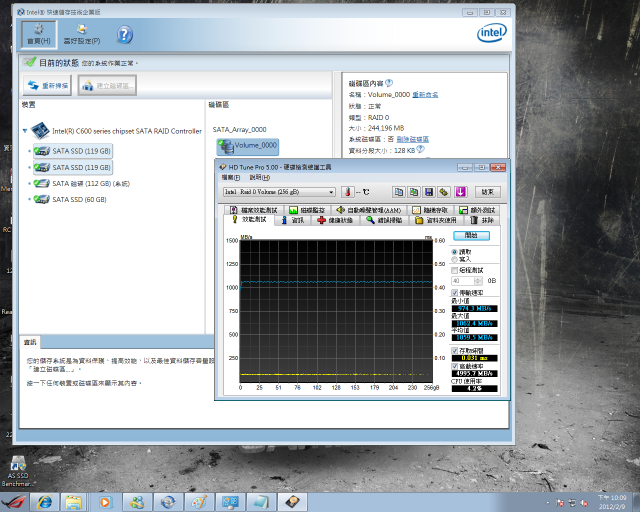Switch to the AAM noise management tab

tap(369, 210)
